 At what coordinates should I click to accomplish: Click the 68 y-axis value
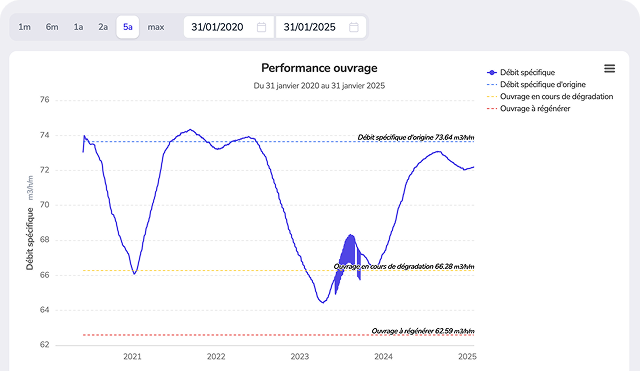(x=44, y=240)
